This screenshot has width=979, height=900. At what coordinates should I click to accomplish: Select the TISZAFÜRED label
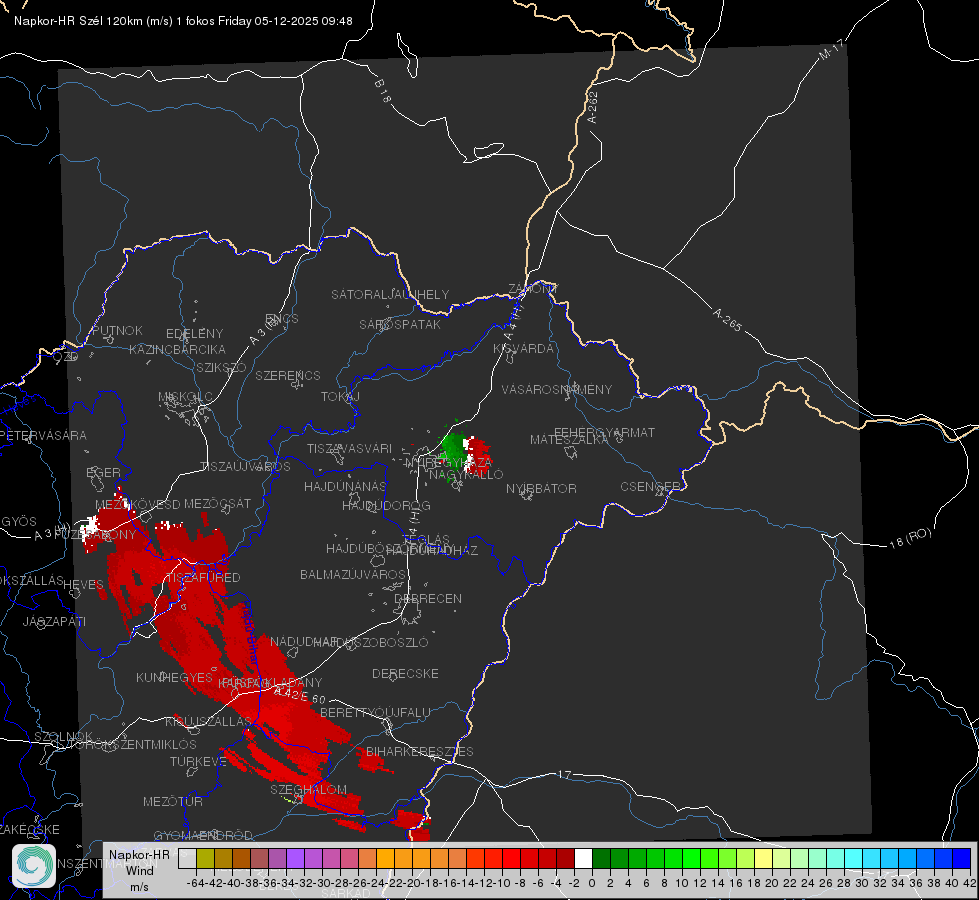click(x=203, y=577)
